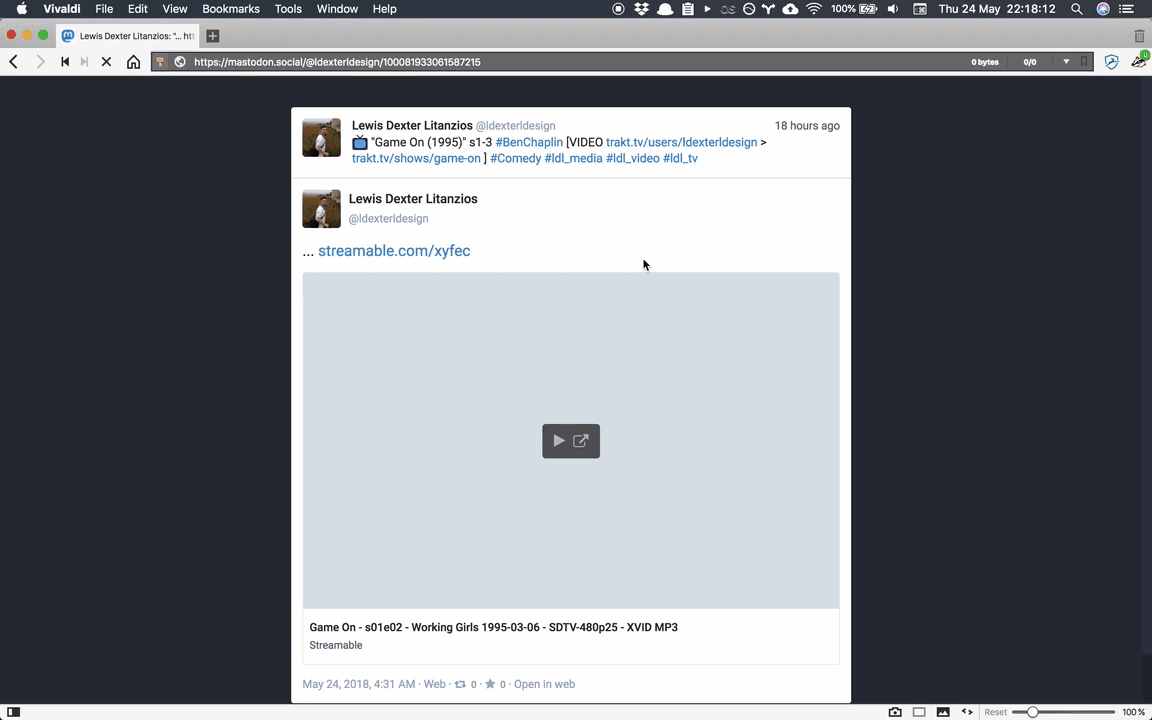Image resolution: width=1152 pixels, height=720 pixels.
Task: Open the Vivaldi application menu
Action: (x=62, y=9)
